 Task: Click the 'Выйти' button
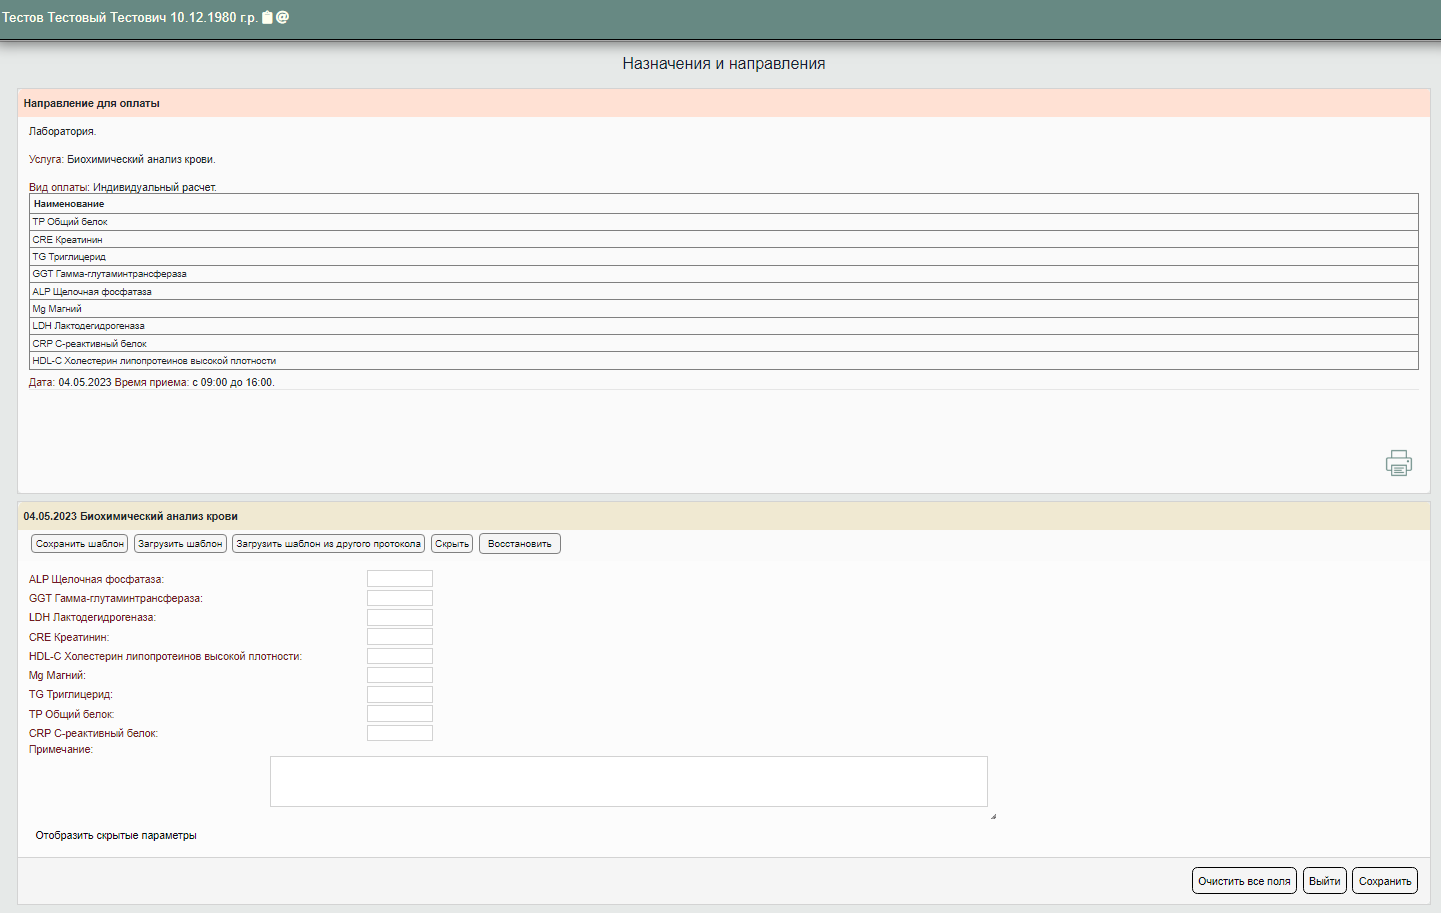pos(1324,881)
